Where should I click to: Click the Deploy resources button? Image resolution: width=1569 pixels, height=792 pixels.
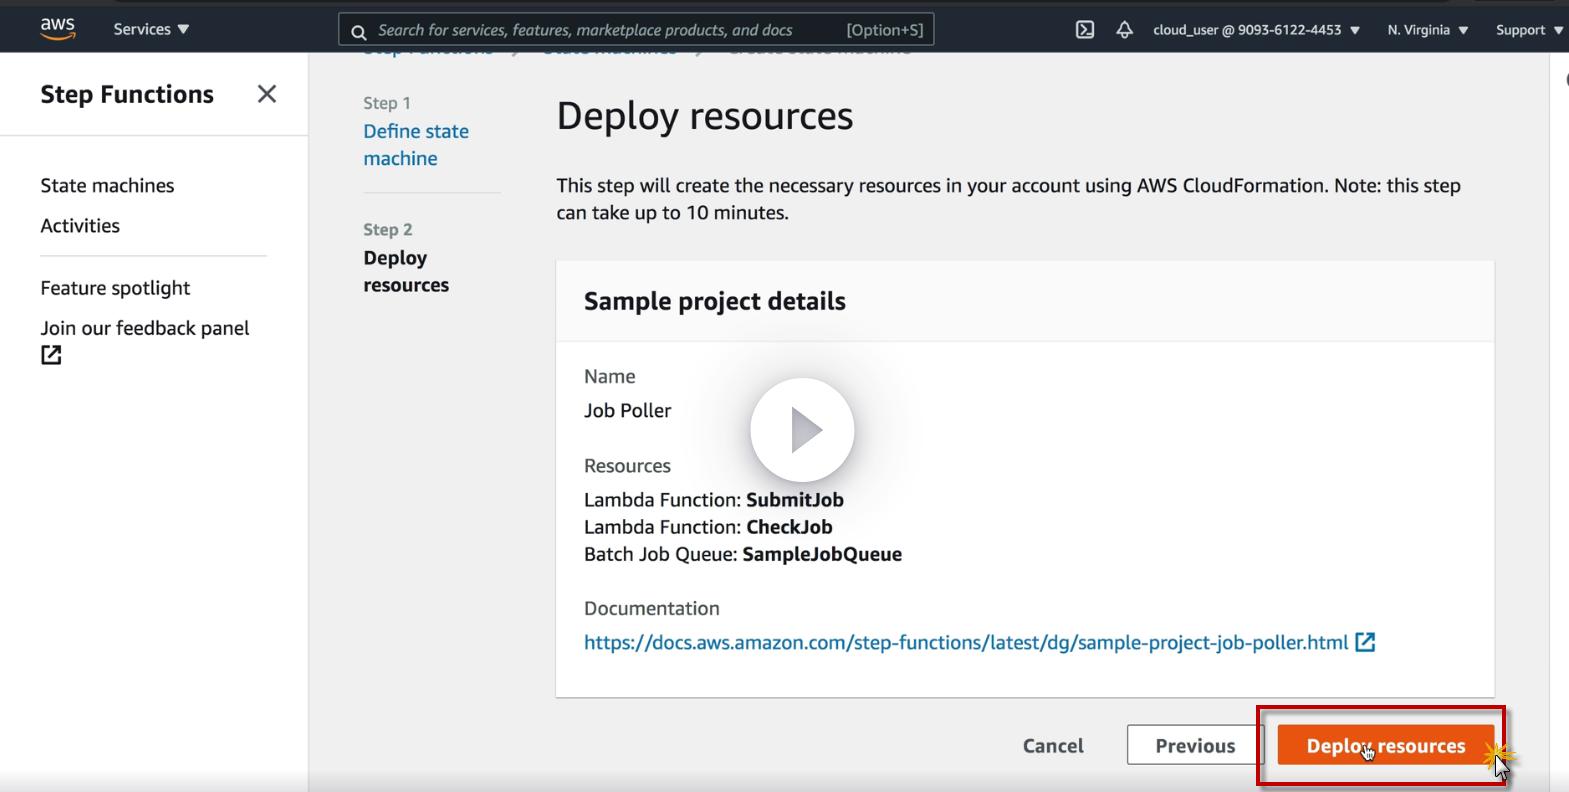tap(1385, 746)
